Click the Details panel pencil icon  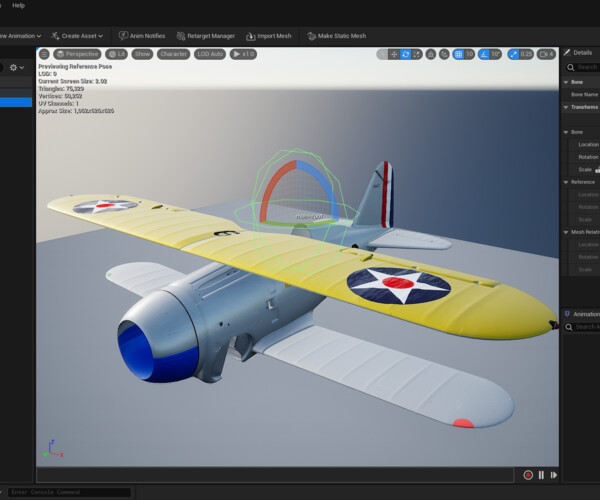click(x=567, y=52)
